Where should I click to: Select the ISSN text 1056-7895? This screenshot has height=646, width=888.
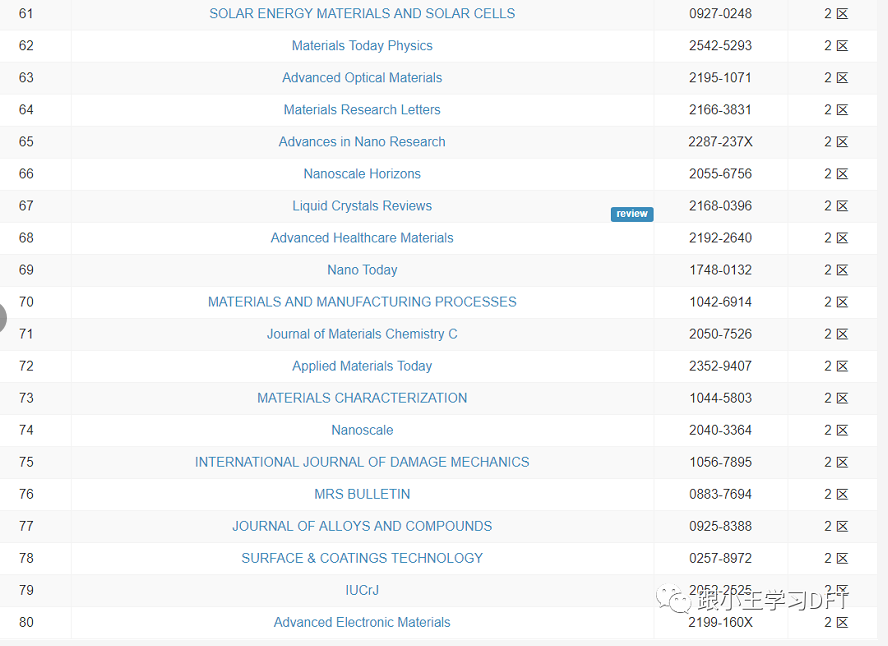click(x=720, y=462)
